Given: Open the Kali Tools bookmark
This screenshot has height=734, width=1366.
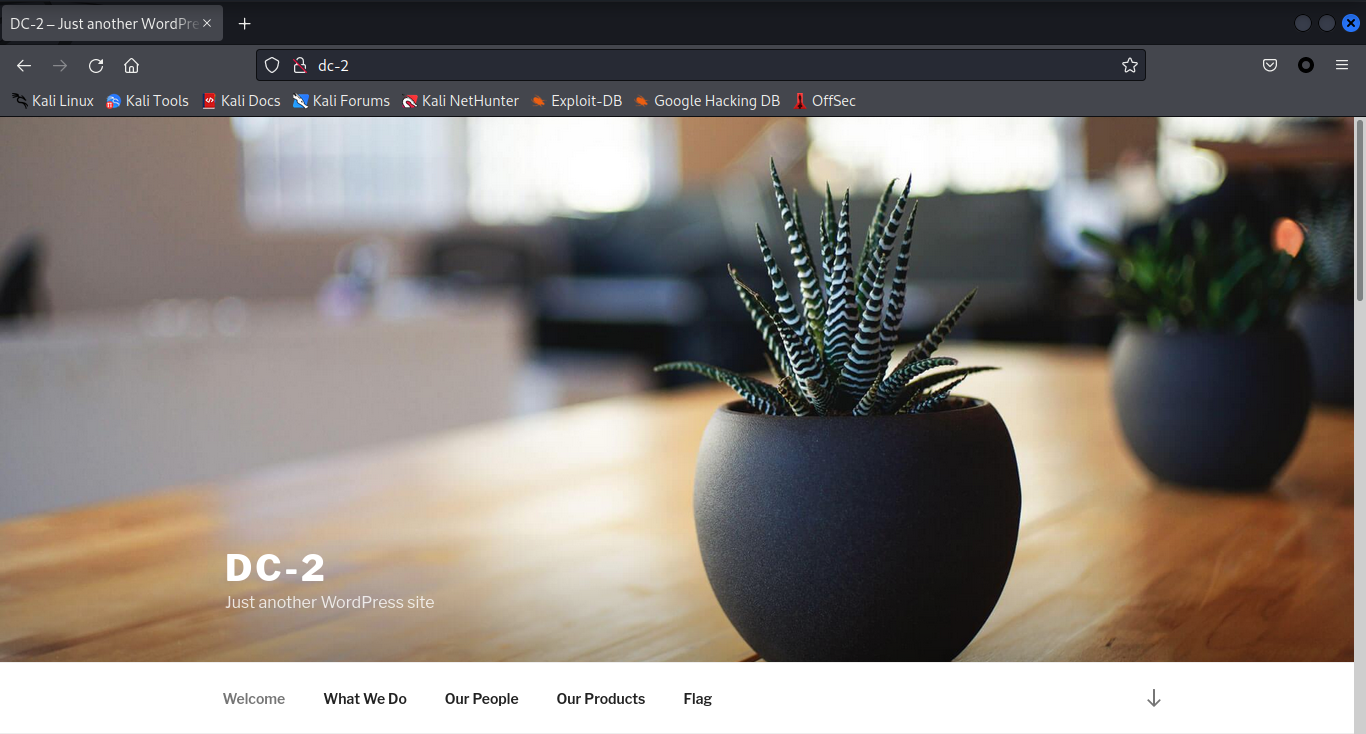Looking at the screenshot, I should [x=147, y=101].
